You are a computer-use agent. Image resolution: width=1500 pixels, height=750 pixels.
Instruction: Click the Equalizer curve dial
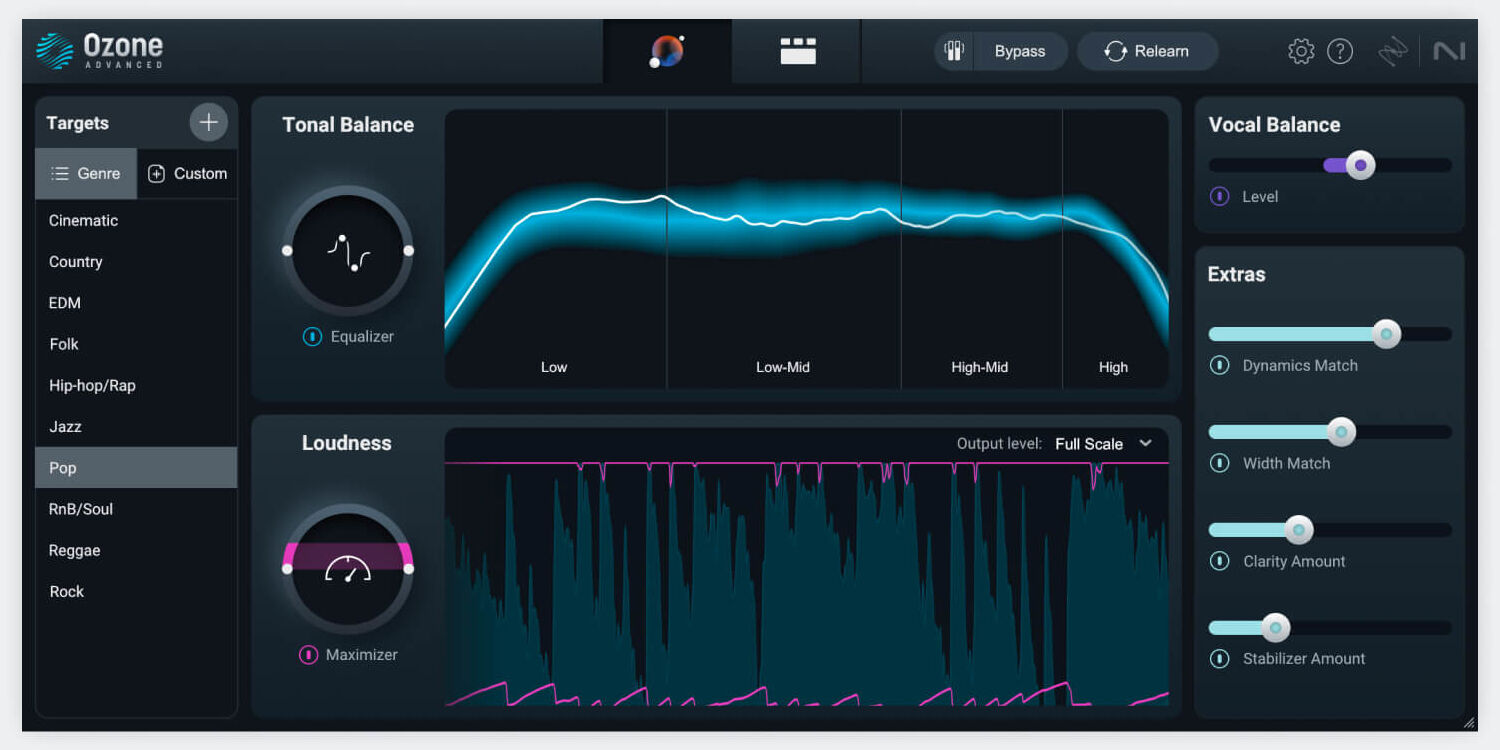tap(348, 251)
